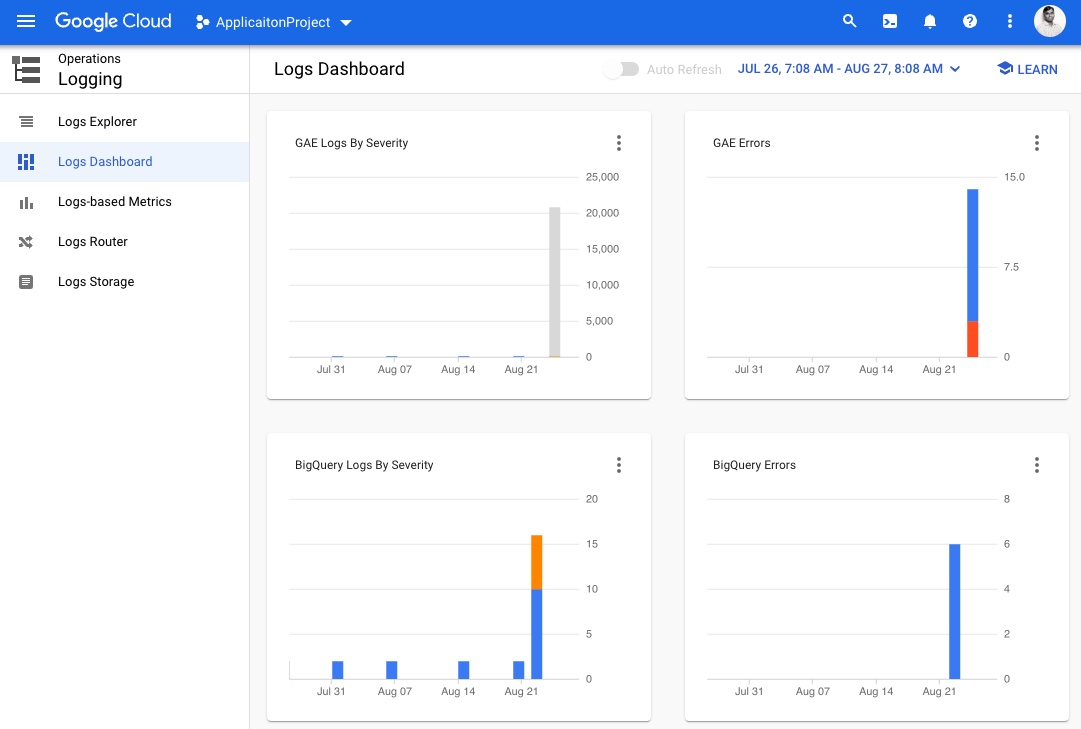Click the Aug 14 bar in BigQuery Logs chart
The height and width of the screenshot is (729, 1081).
click(464, 670)
